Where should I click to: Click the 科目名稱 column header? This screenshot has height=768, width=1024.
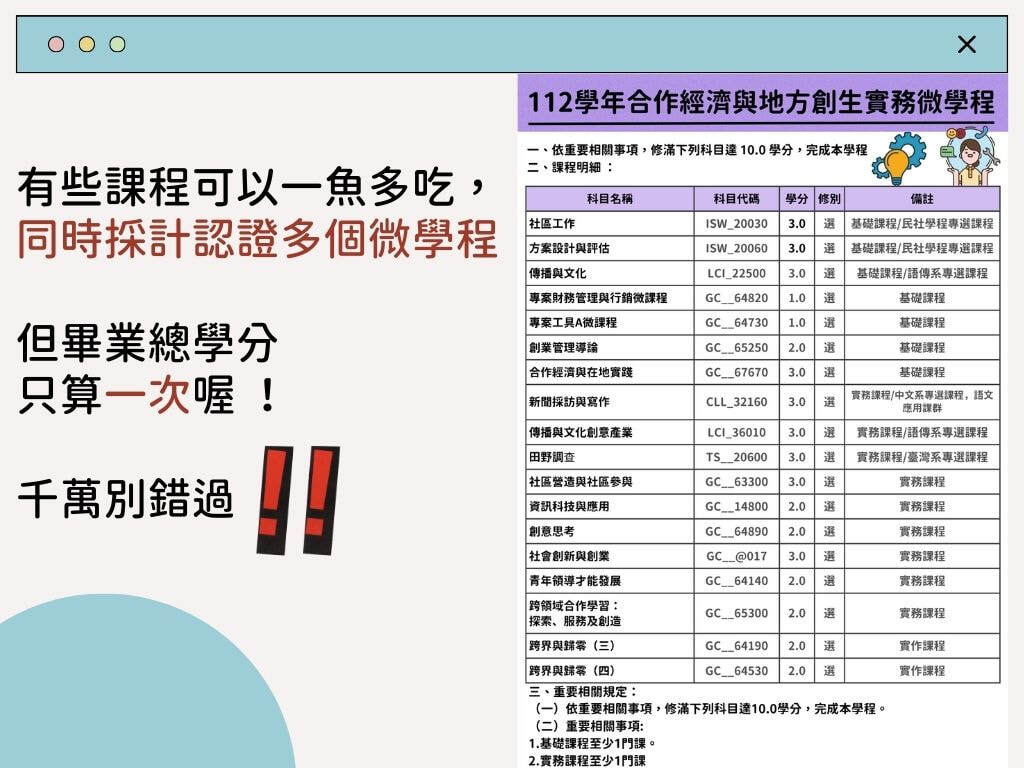pyautogui.click(x=609, y=199)
